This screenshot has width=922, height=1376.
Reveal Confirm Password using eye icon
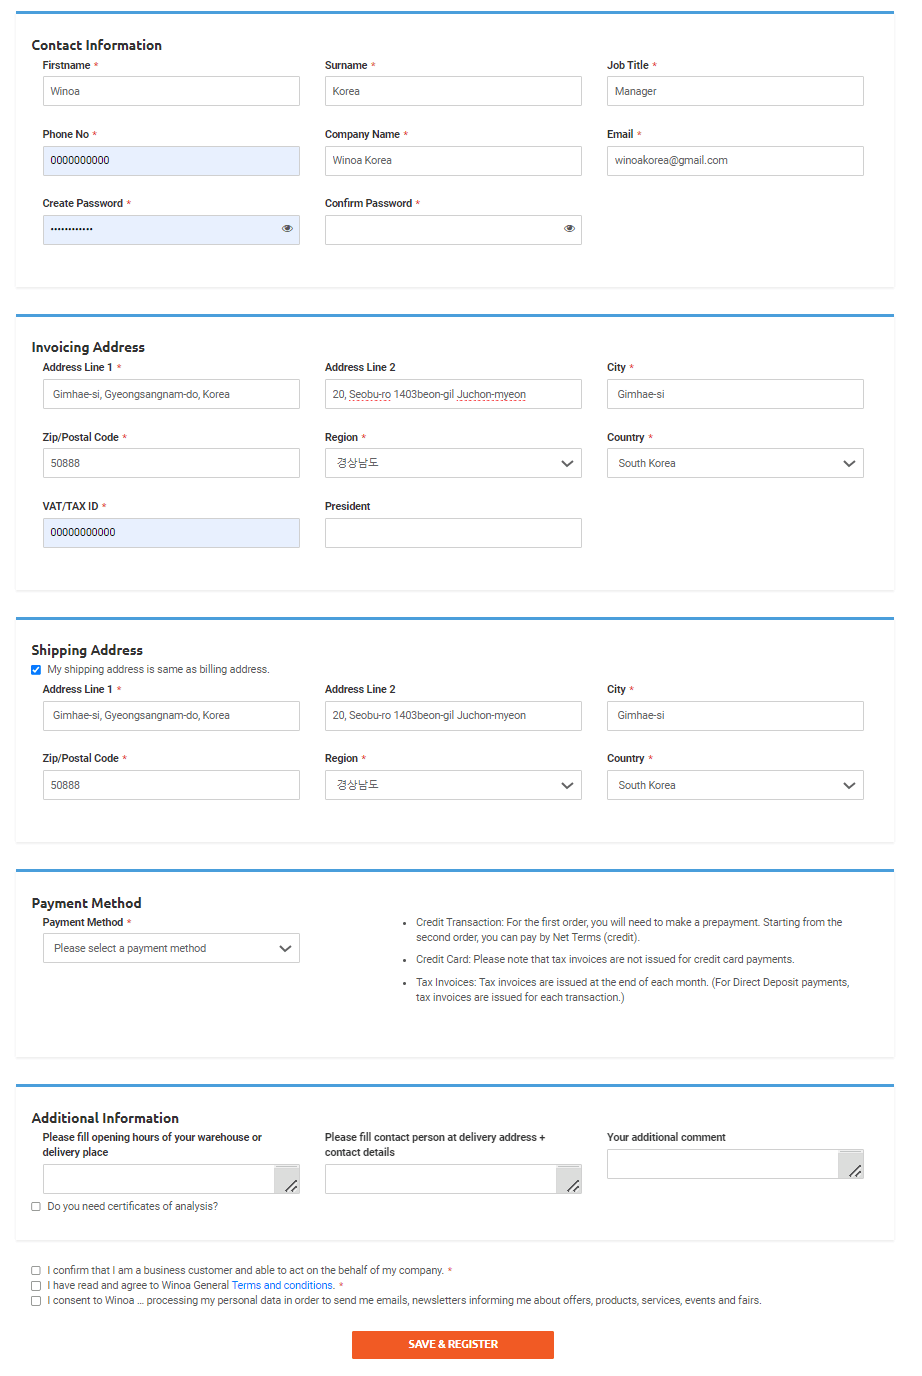tap(569, 229)
